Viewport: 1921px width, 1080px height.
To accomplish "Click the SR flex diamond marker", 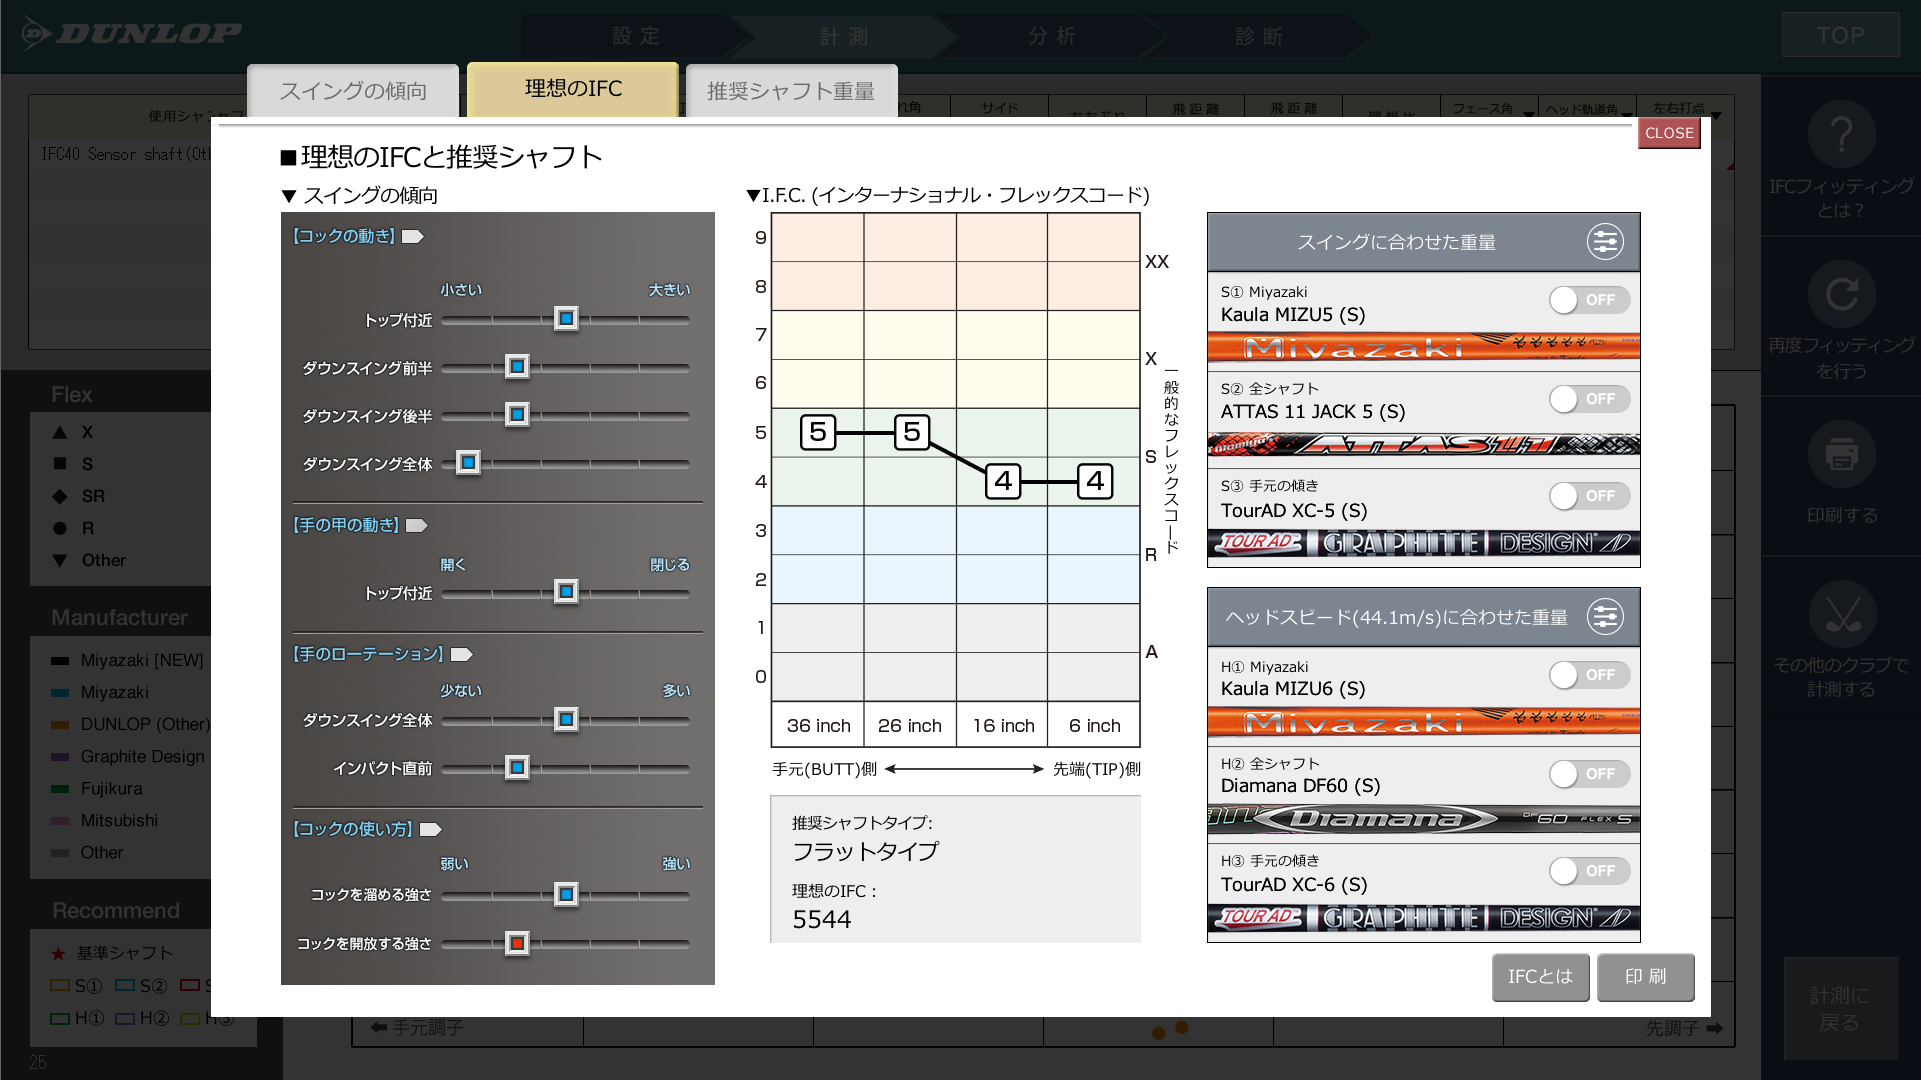I will (60, 496).
